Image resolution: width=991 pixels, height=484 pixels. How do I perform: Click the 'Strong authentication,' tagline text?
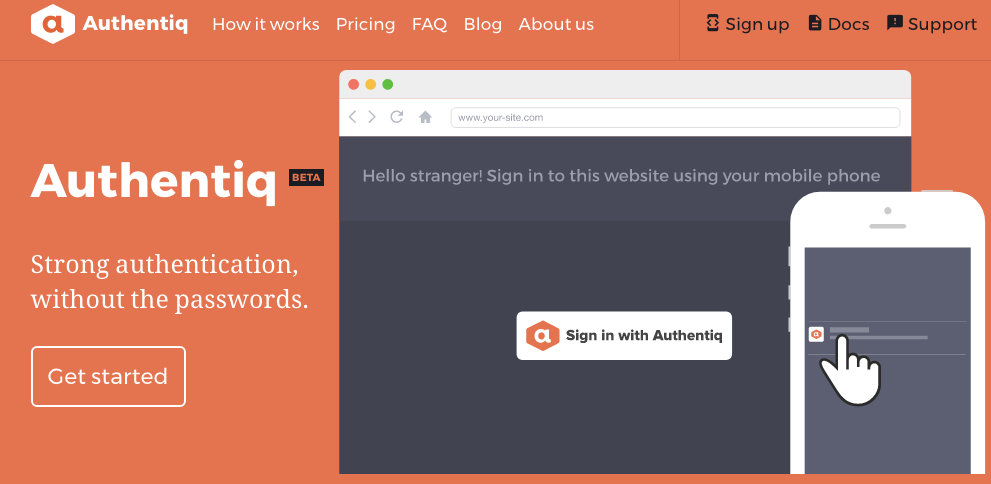164,265
